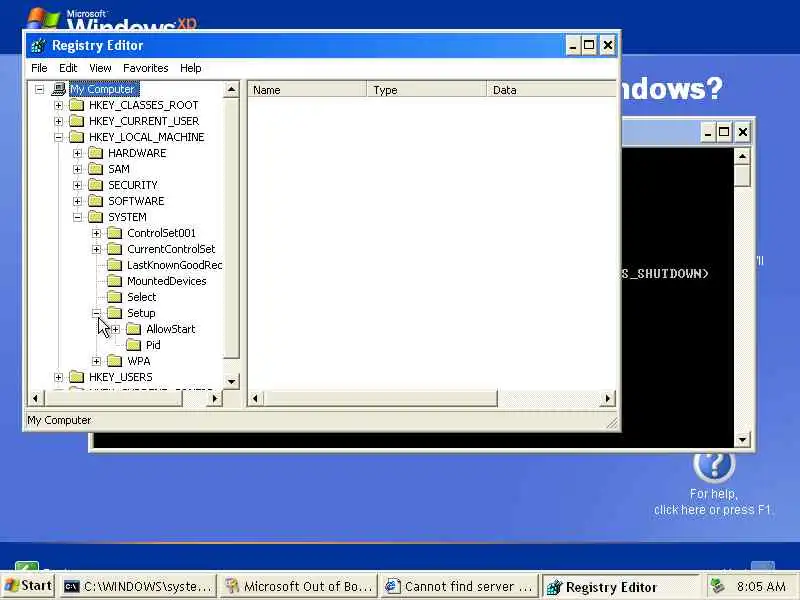
Task: Open the Favorites menu
Action: 145,68
